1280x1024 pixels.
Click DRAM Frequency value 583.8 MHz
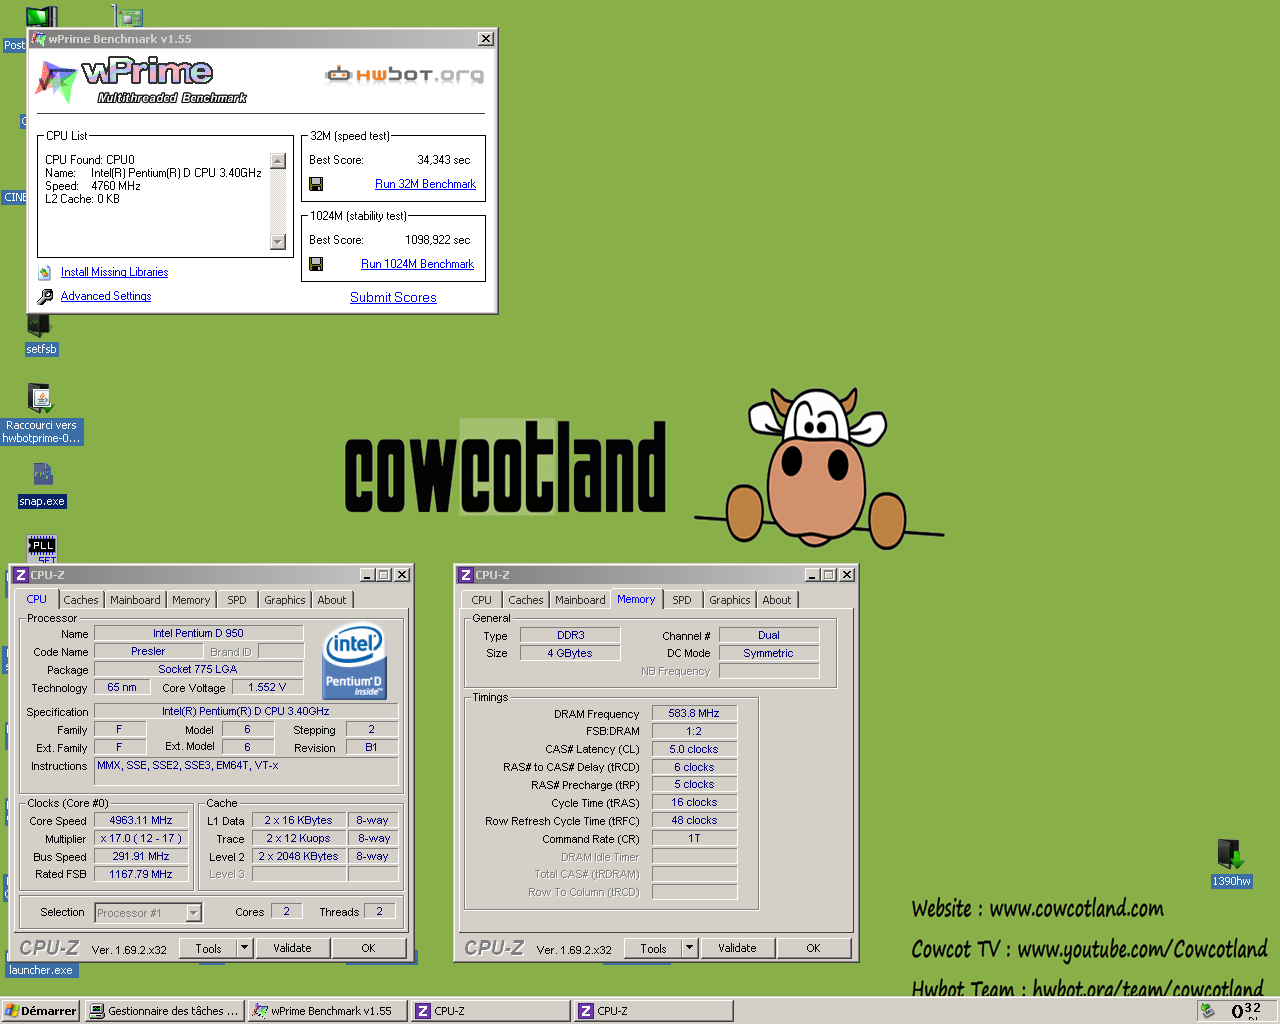coord(694,713)
